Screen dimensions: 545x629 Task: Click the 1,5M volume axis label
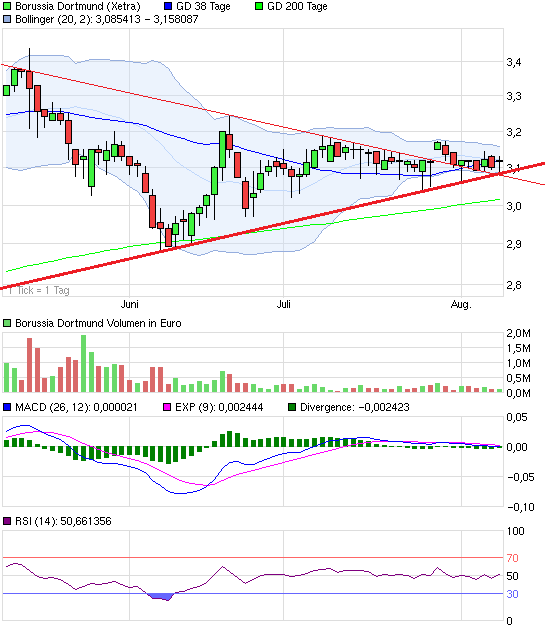click(518, 349)
